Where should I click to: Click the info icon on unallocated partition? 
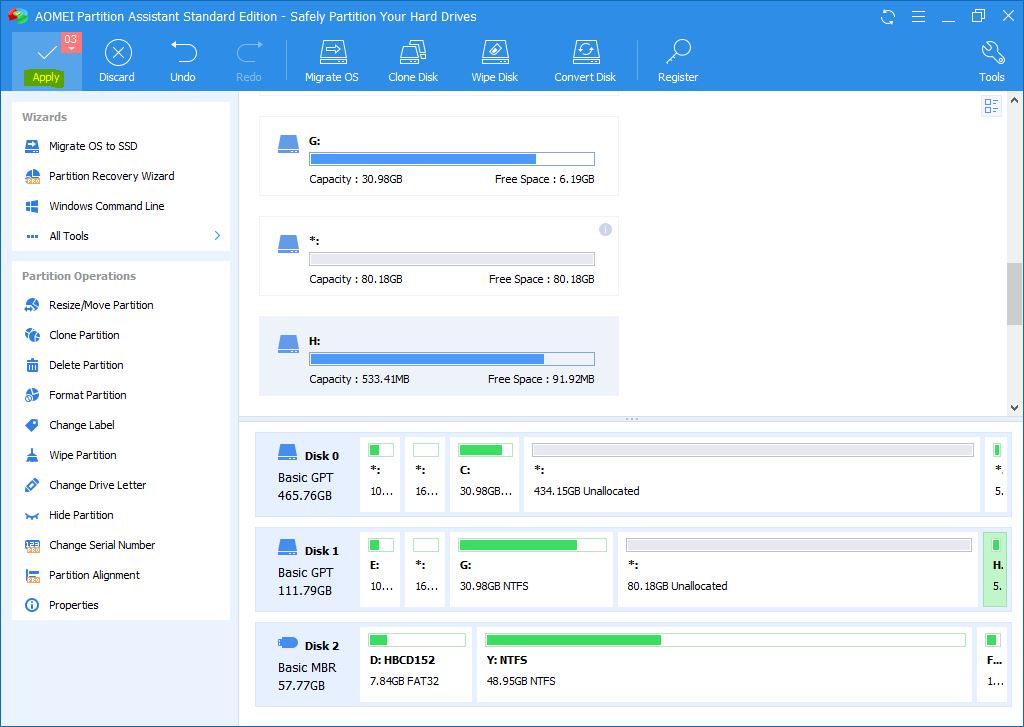tap(605, 230)
